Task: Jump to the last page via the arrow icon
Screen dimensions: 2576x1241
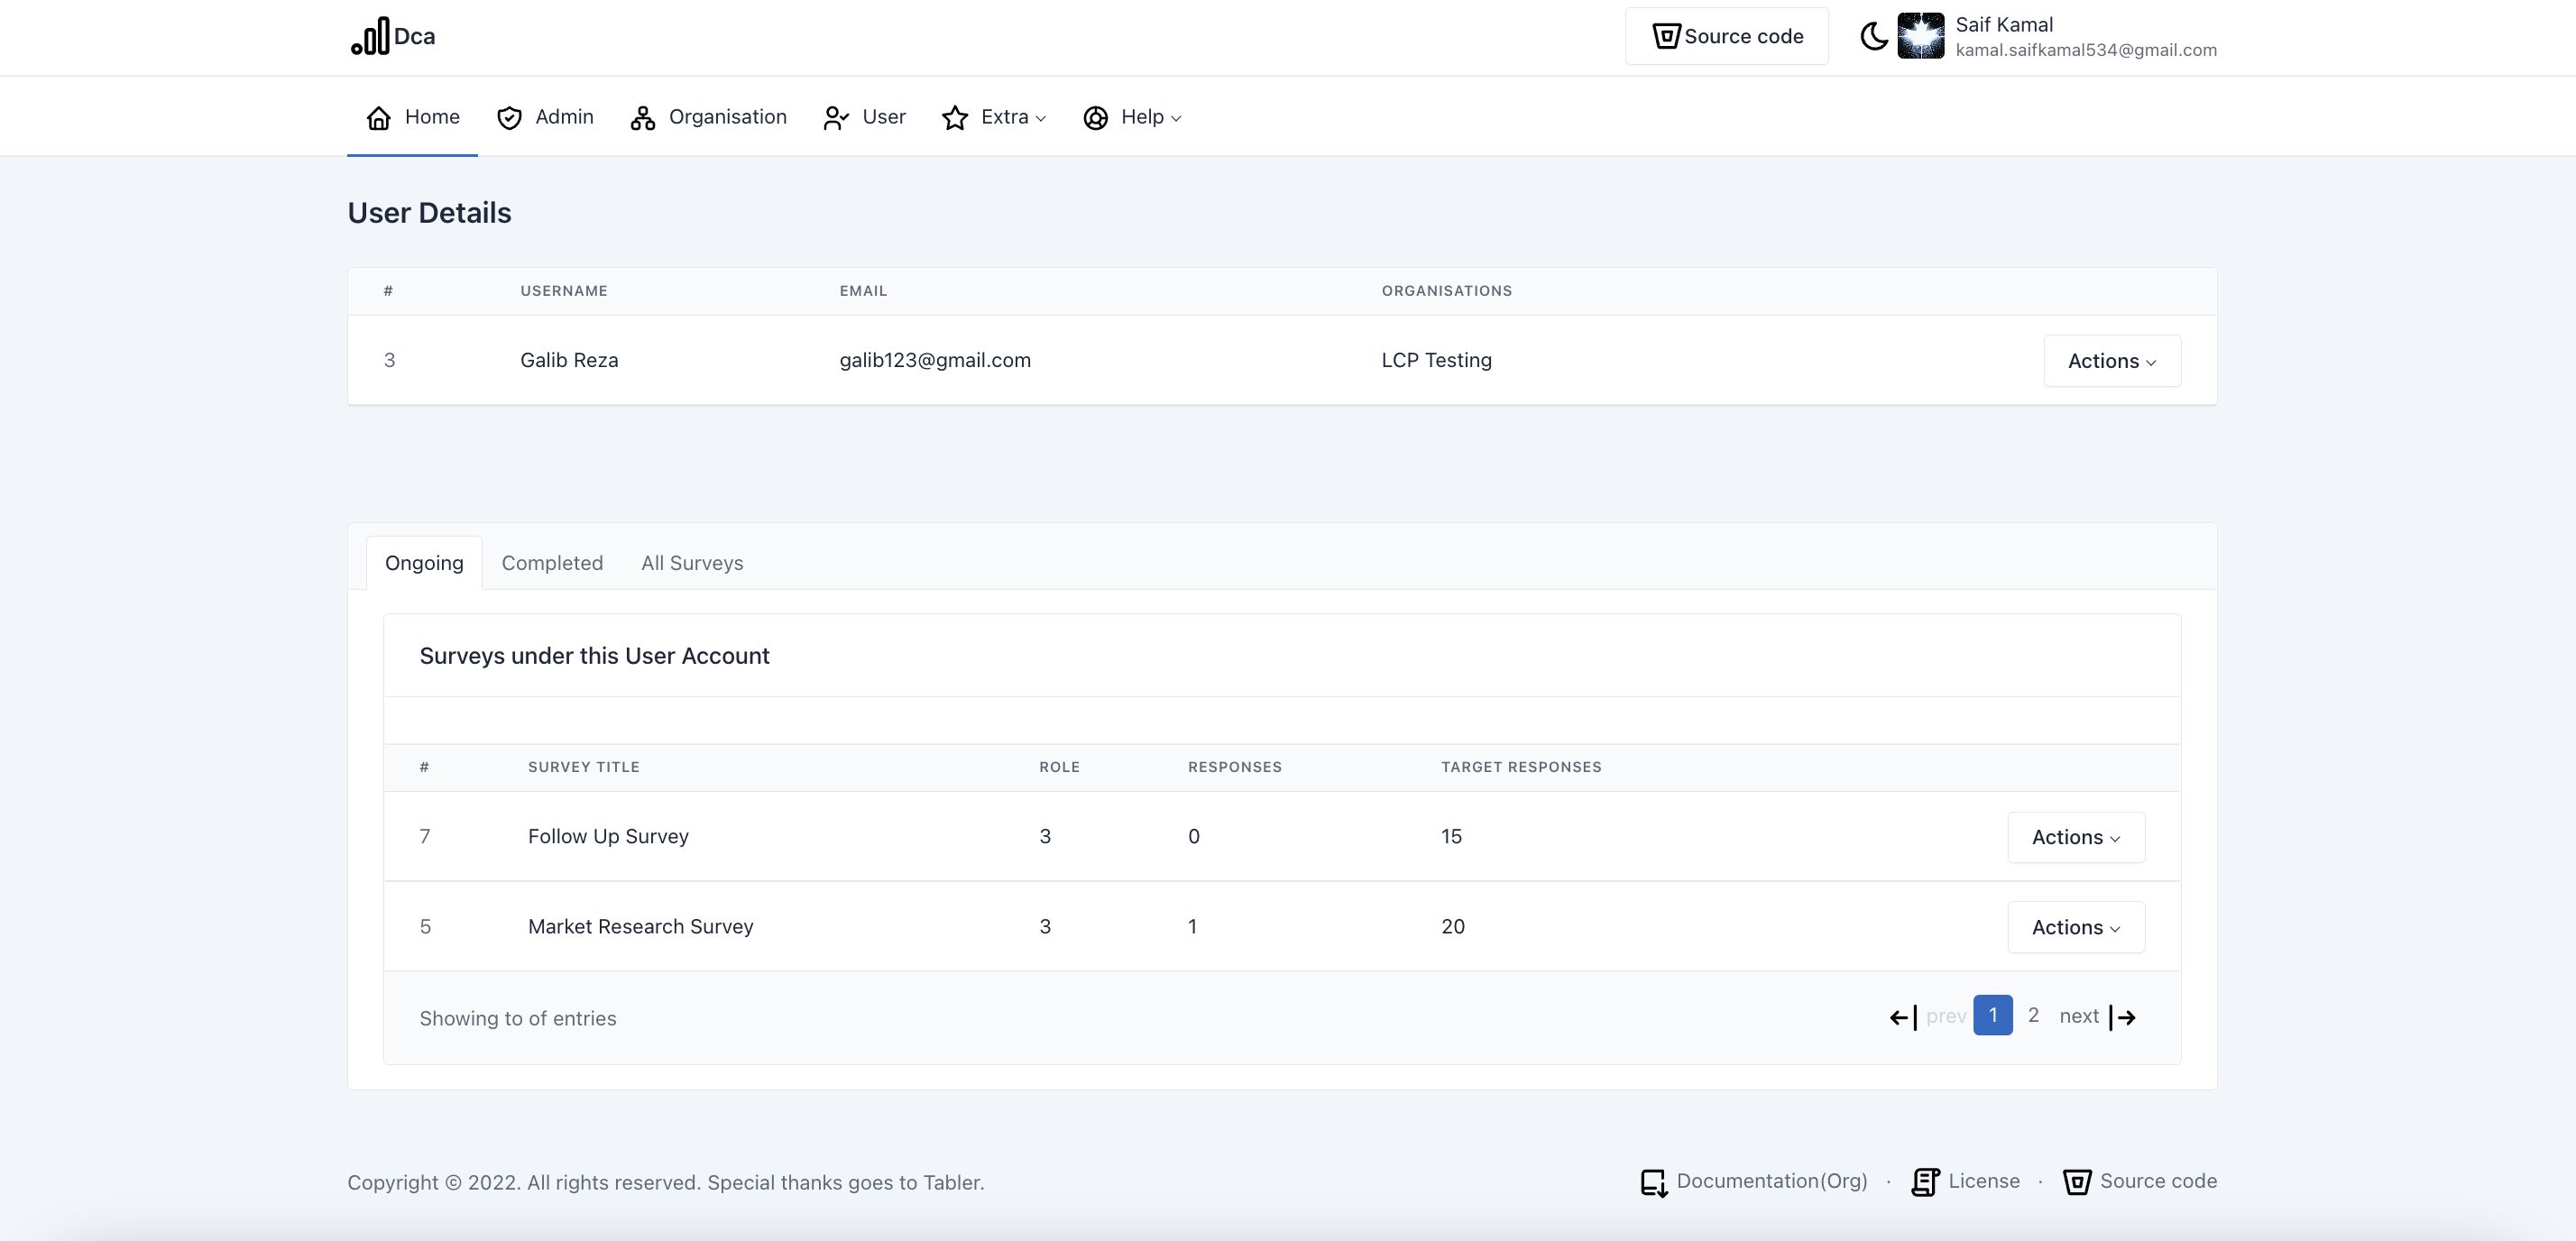Action: pyautogui.click(x=2122, y=1017)
